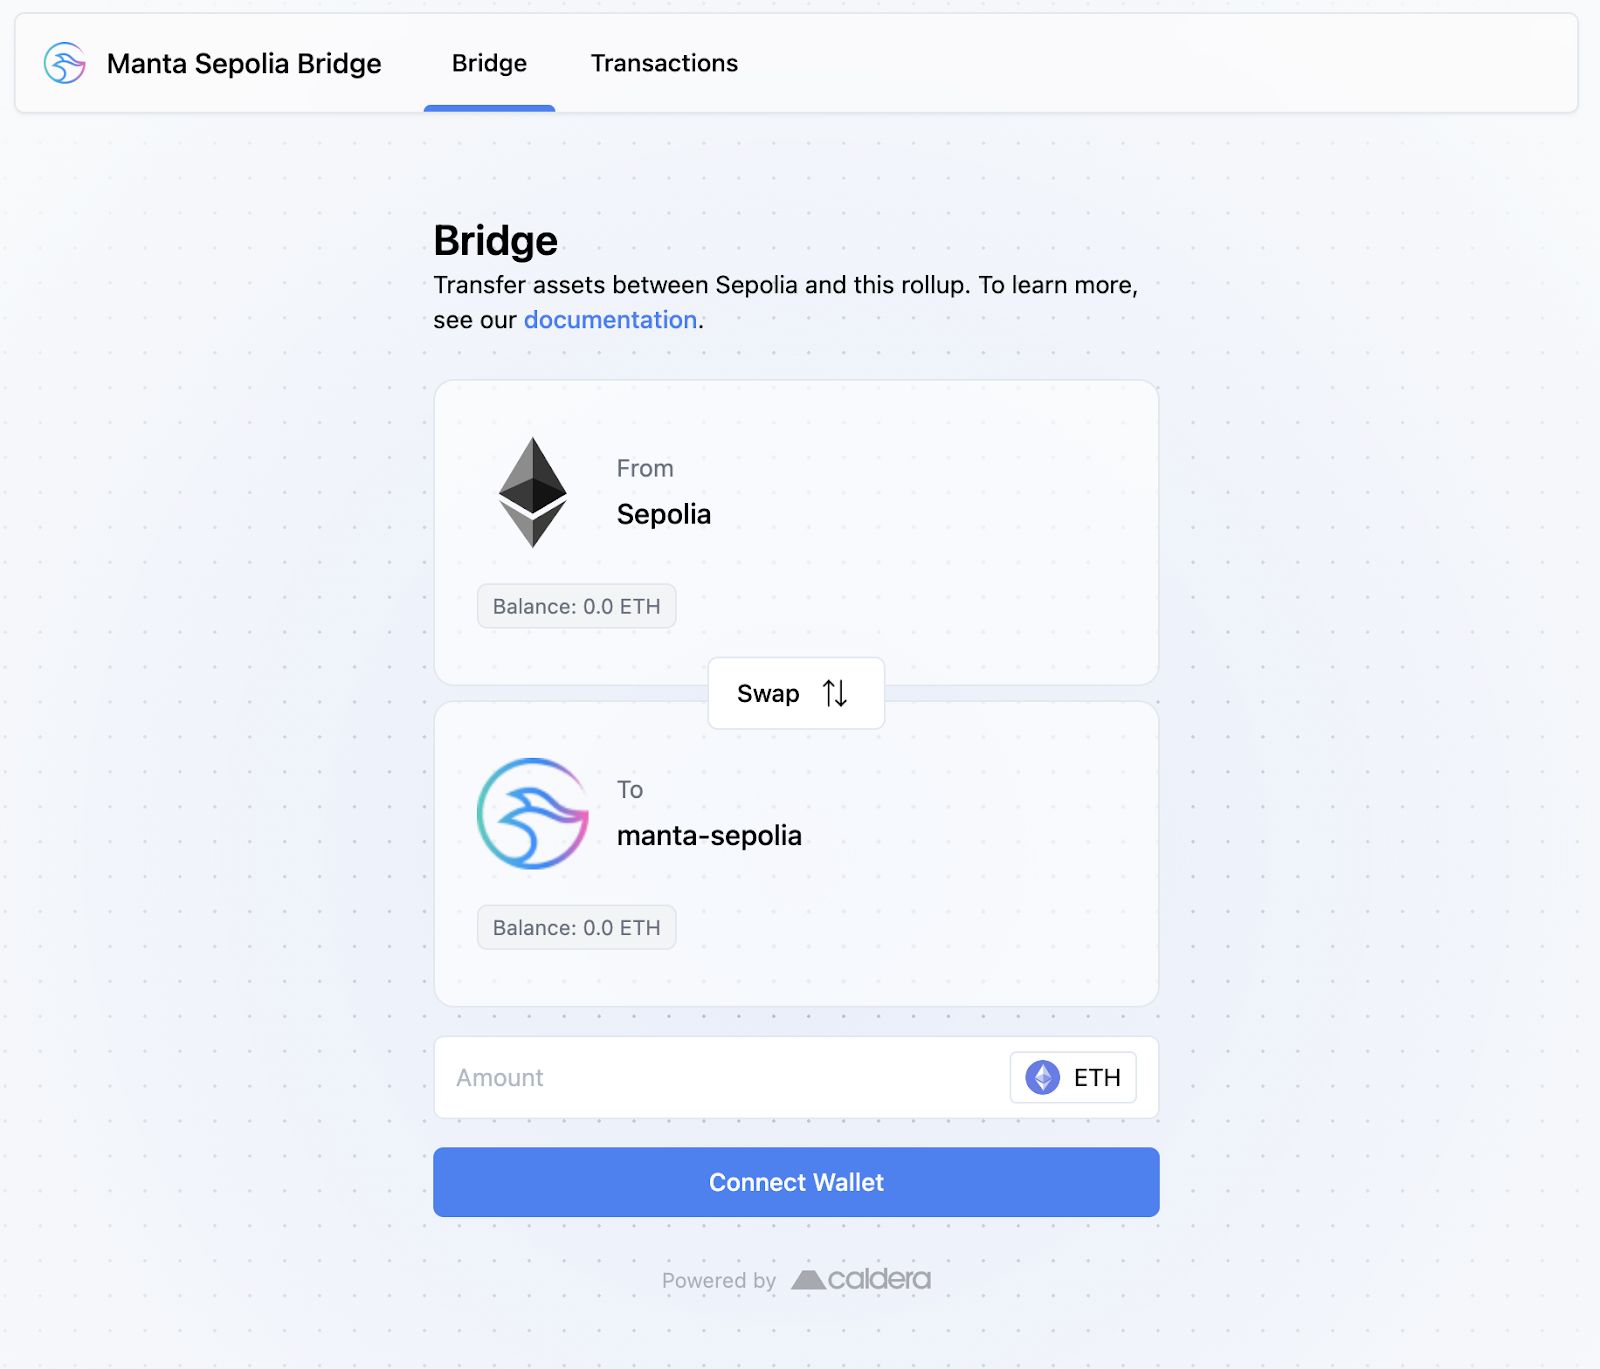
Task: Click the Ethereum diamond icon by Sepolia
Action: (x=533, y=492)
